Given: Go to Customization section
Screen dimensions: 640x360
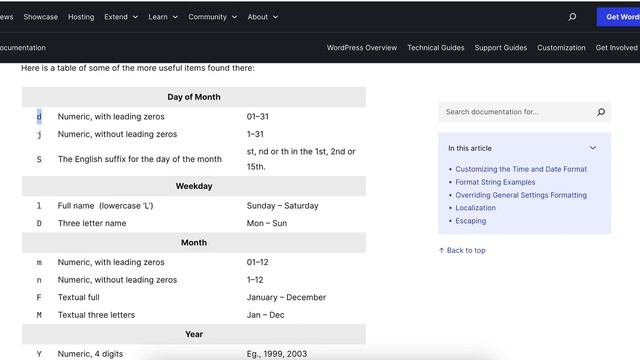Looking at the screenshot, I should [x=561, y=48].
